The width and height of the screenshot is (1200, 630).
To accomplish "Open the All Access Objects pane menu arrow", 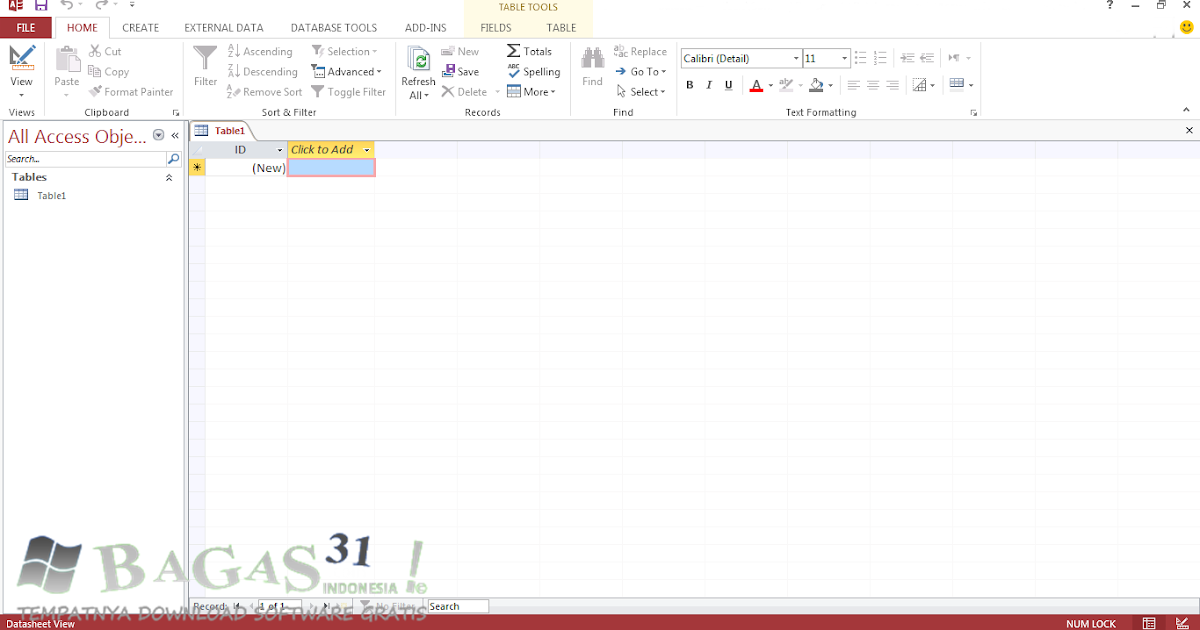I will pyautogui.click(x=158, y=135).
